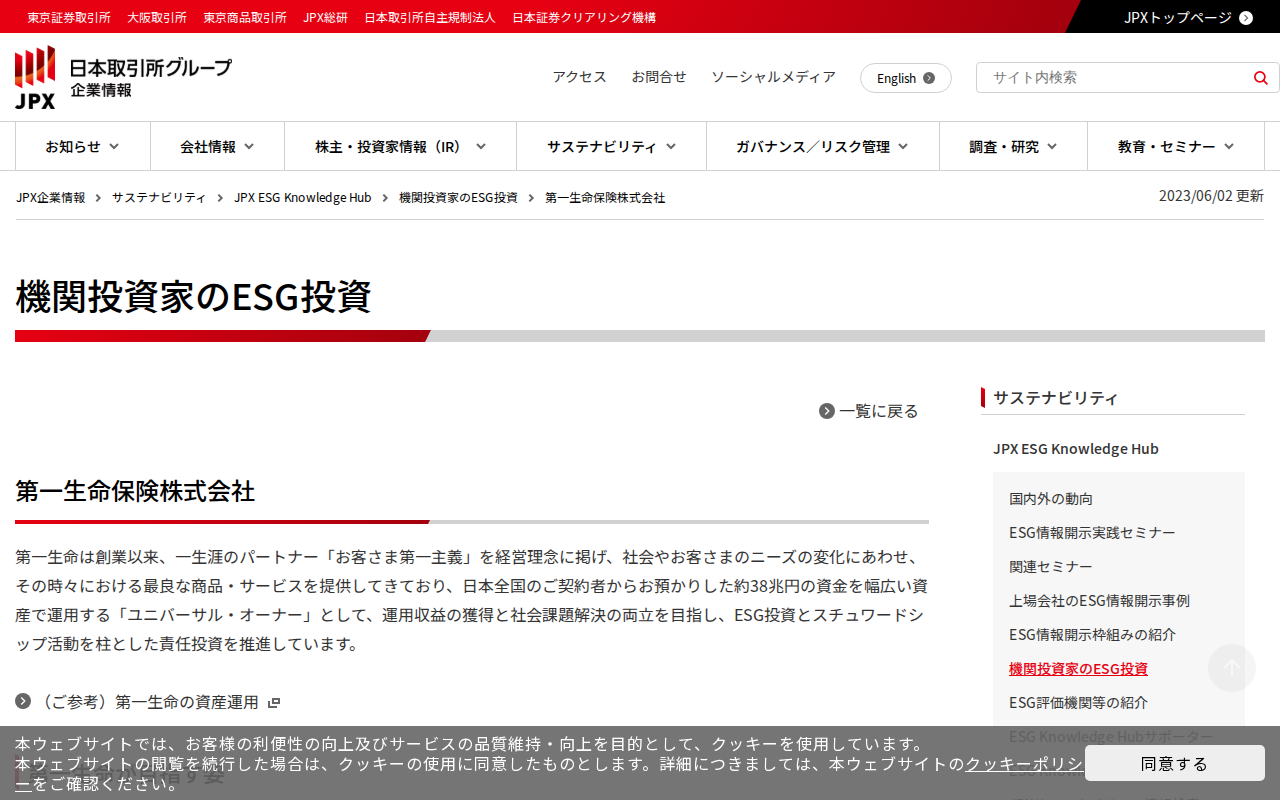
Task: Click the 第一生命保険株式会社 section heading
Action: [x=135, y=491]
